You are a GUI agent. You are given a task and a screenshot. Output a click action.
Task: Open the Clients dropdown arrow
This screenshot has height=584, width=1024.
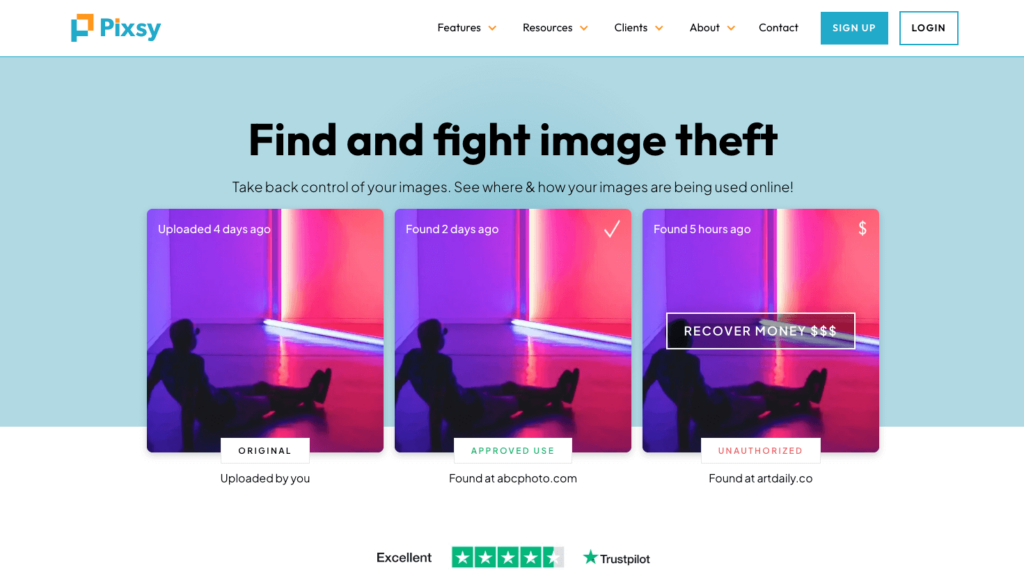(x=659, y=28)
